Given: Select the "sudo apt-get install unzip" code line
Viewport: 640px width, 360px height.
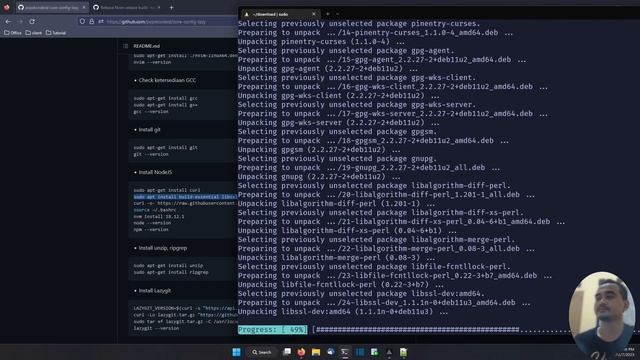Looking at the screenshot, I should pyautogui.click(x=168, y=265).
